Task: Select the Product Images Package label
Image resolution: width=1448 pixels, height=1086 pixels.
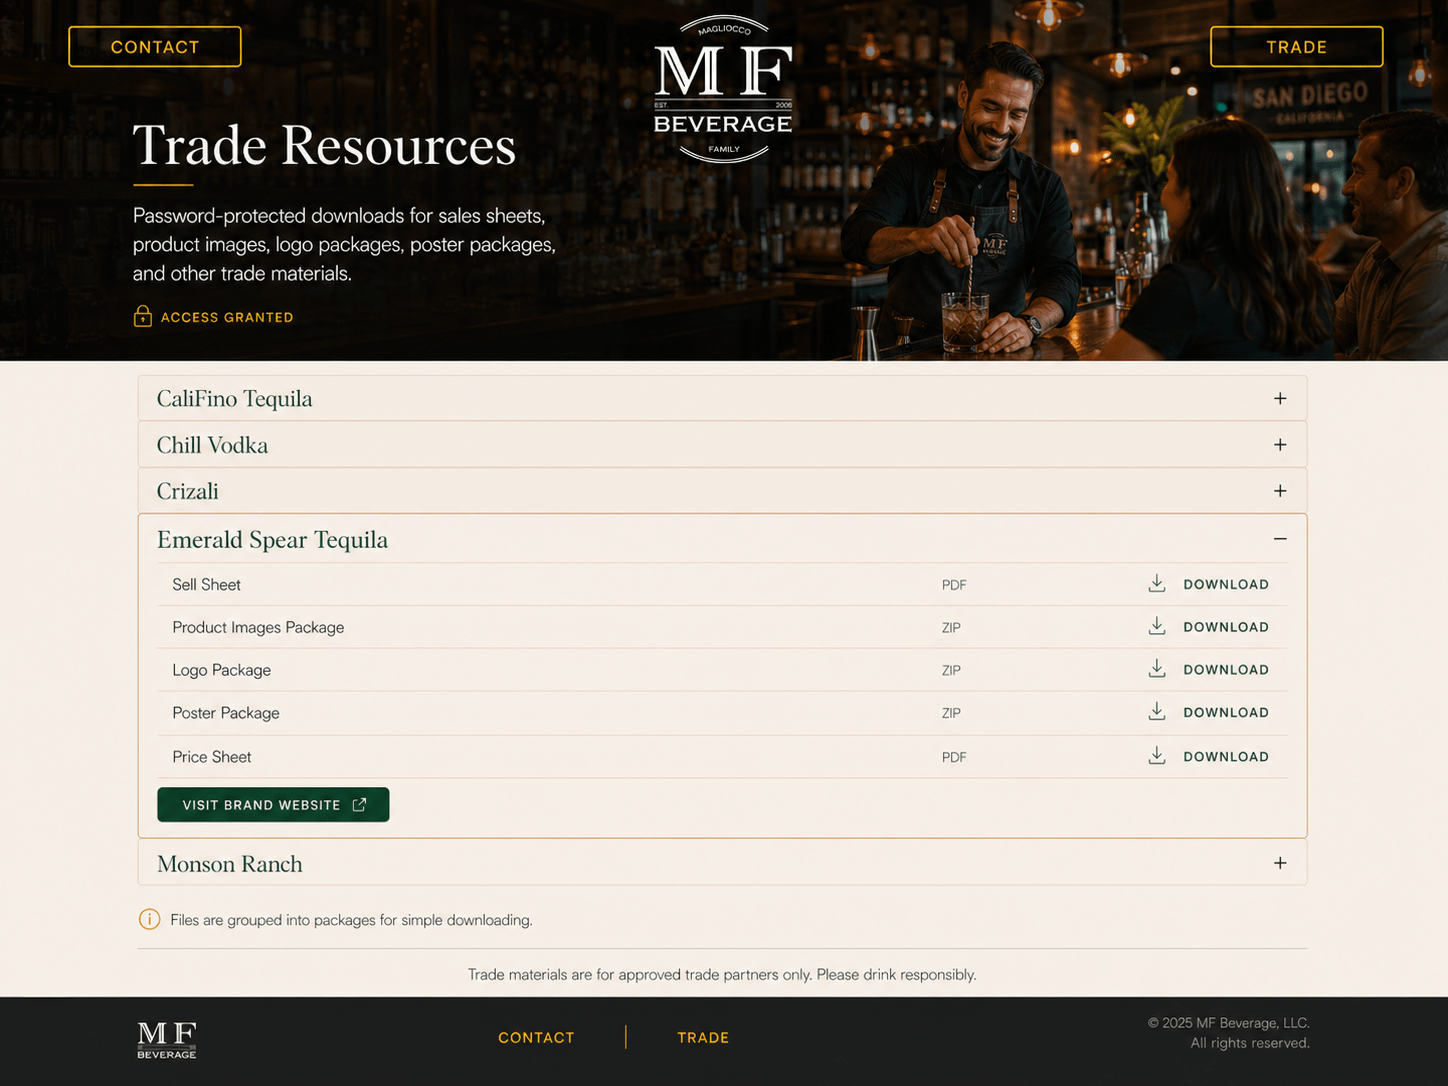Action: [x=258, y=627]
